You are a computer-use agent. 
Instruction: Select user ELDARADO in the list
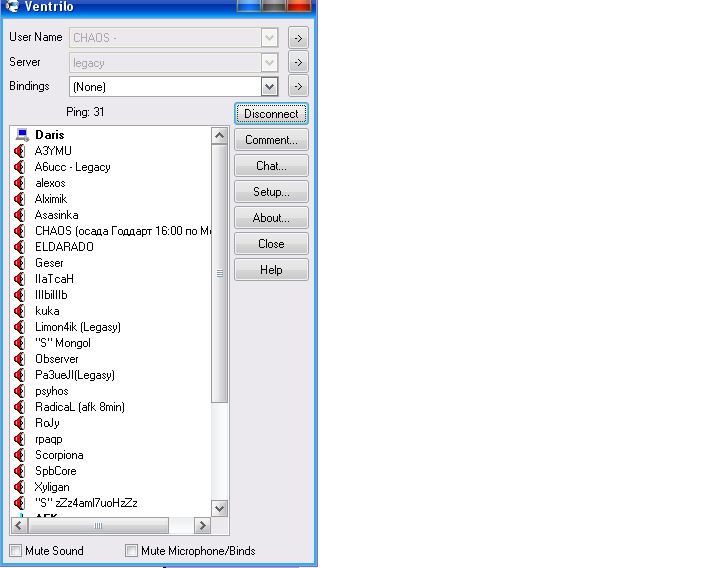click(64, 247)
